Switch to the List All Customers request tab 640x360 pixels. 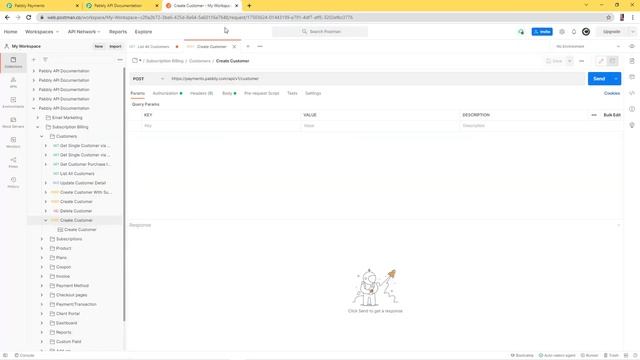[153, 47]
